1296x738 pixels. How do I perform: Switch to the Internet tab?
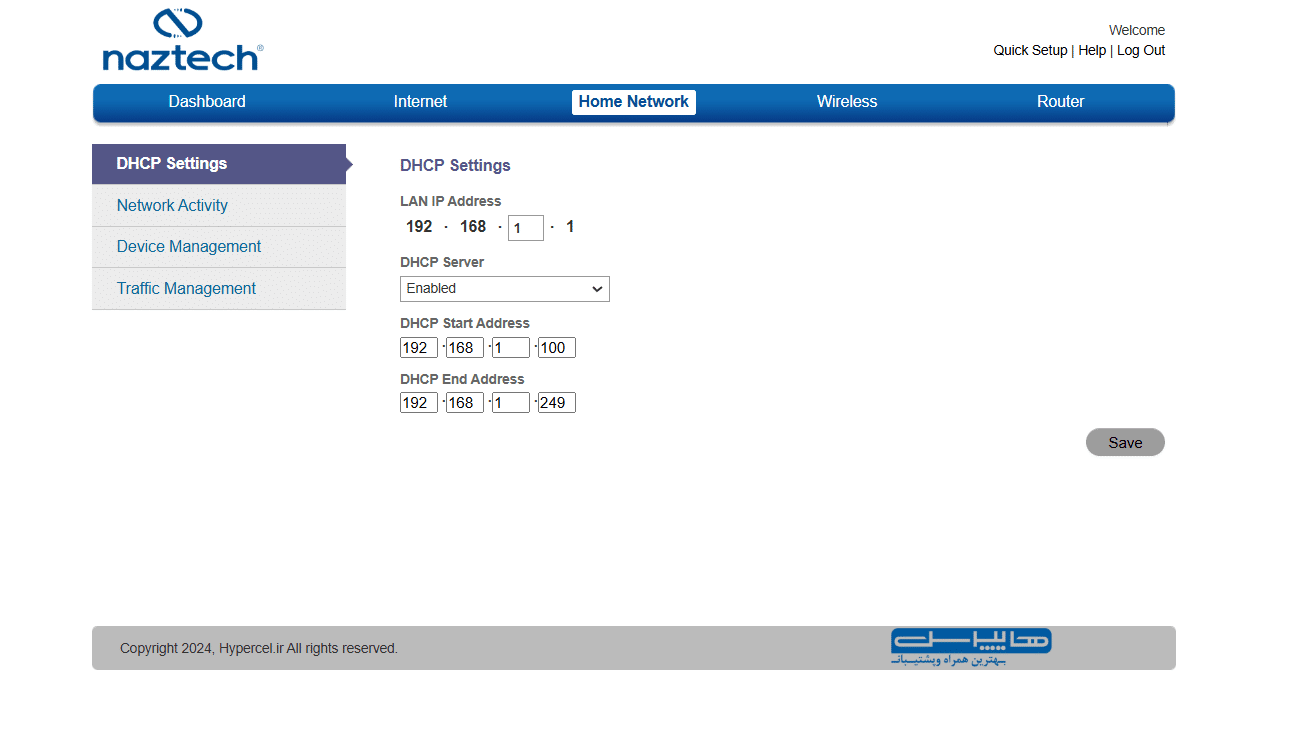click(420, 102)
